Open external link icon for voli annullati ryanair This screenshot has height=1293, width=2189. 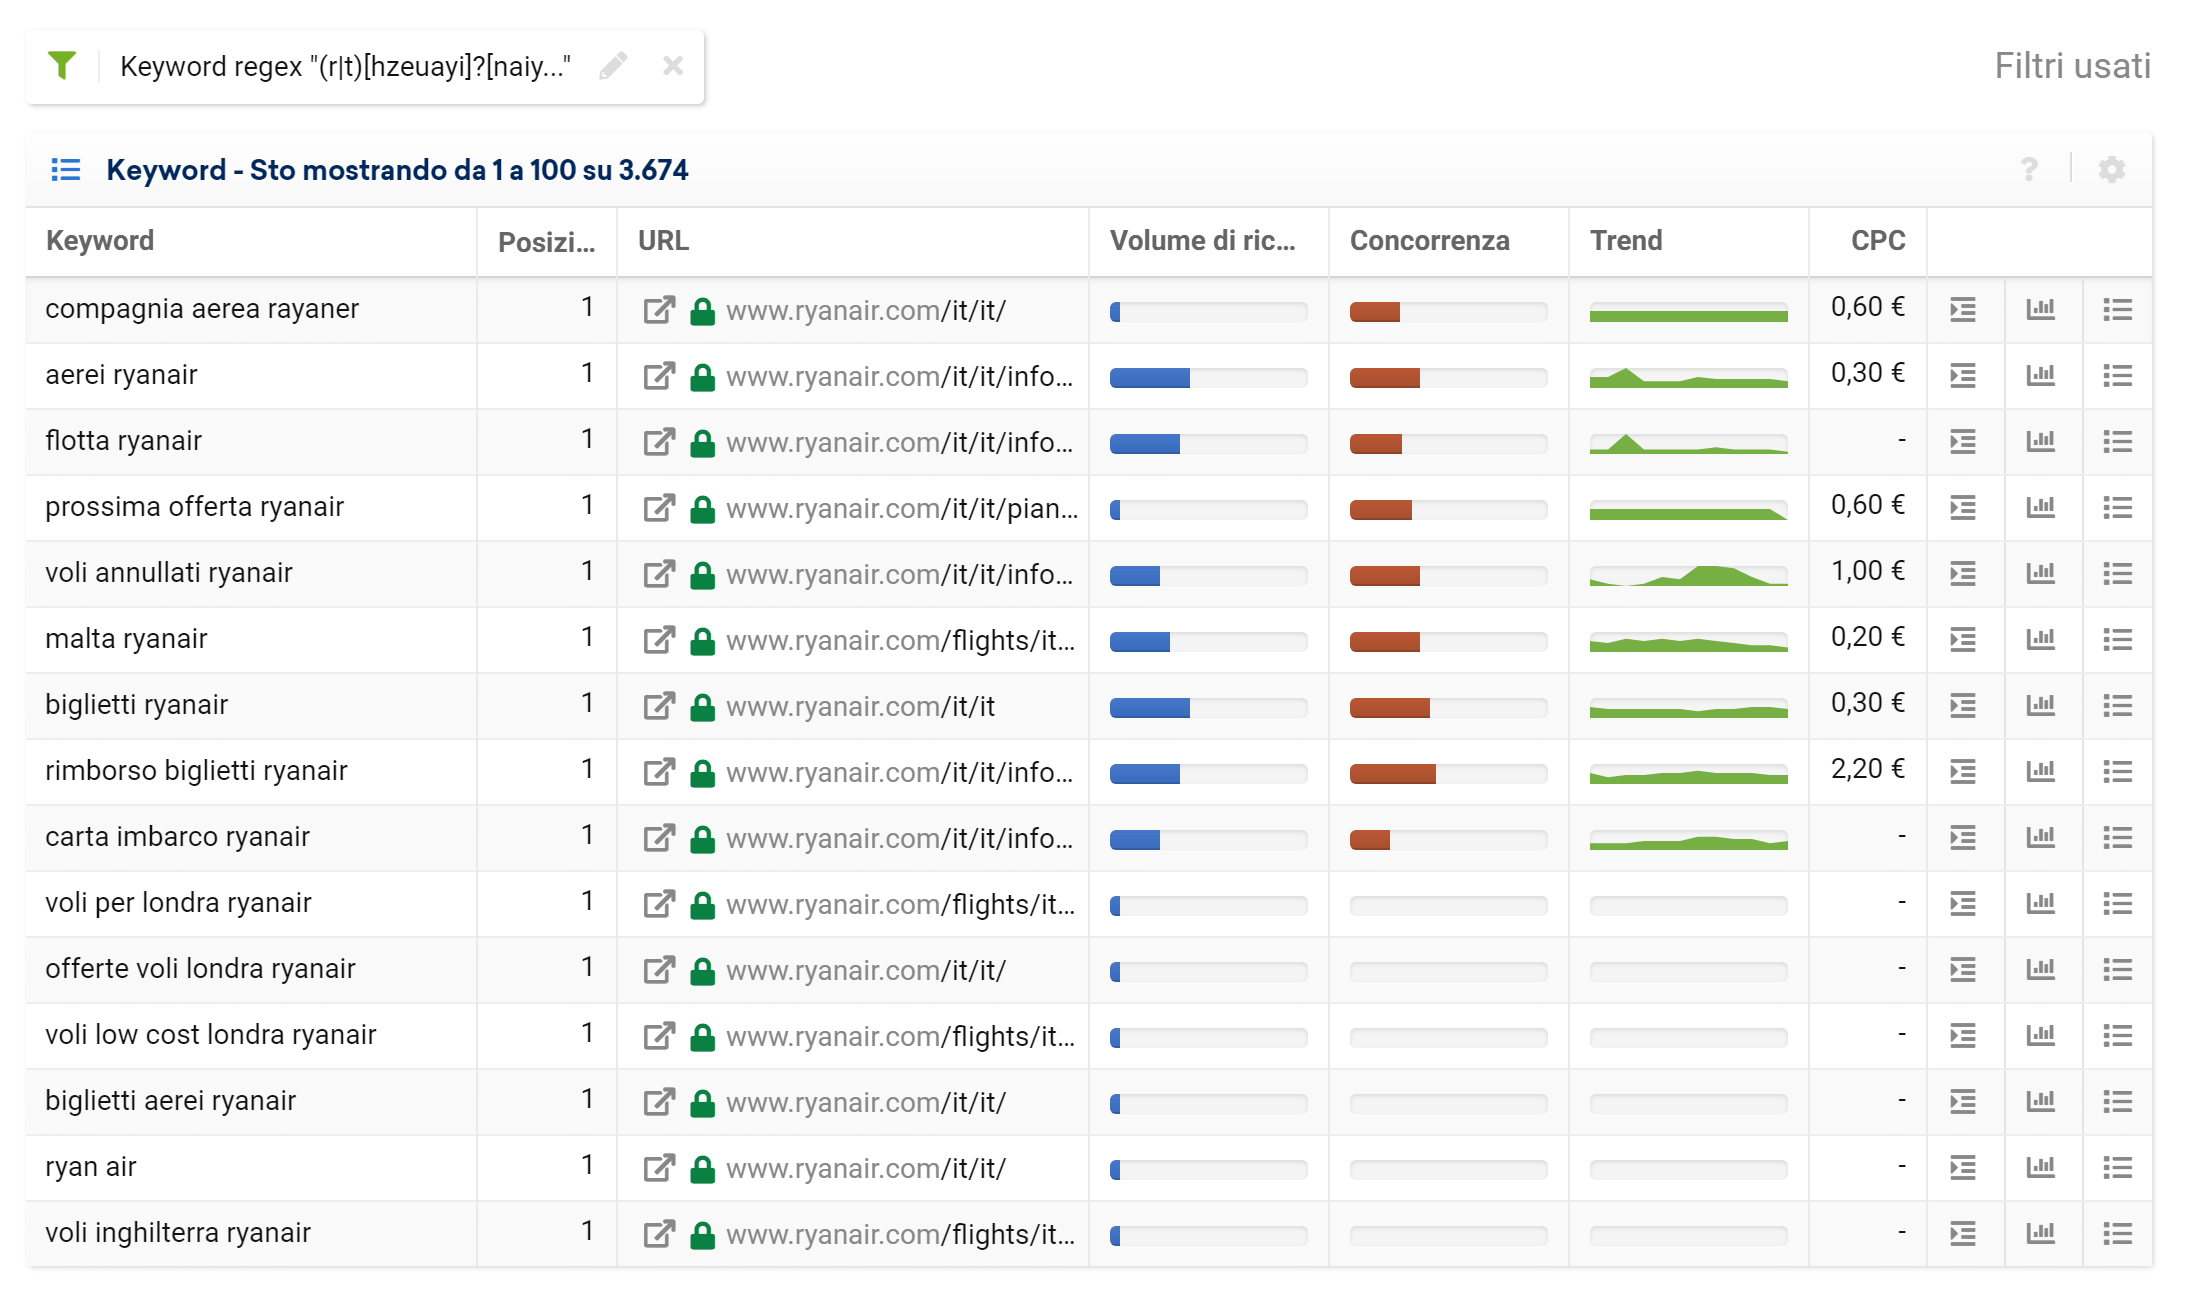(659, 574)
